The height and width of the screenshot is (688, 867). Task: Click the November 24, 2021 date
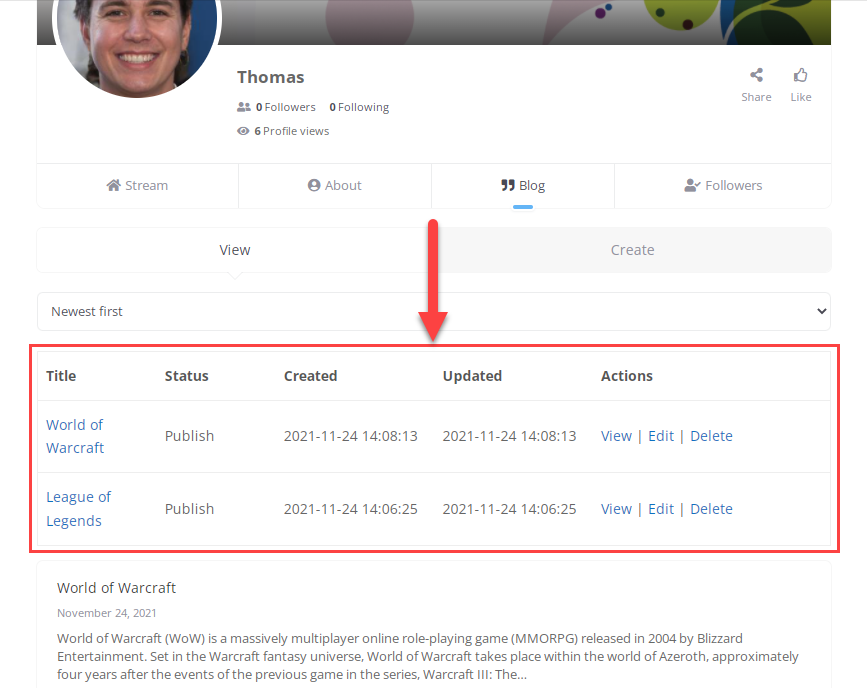pyautogui.click(x=107, y=613)
